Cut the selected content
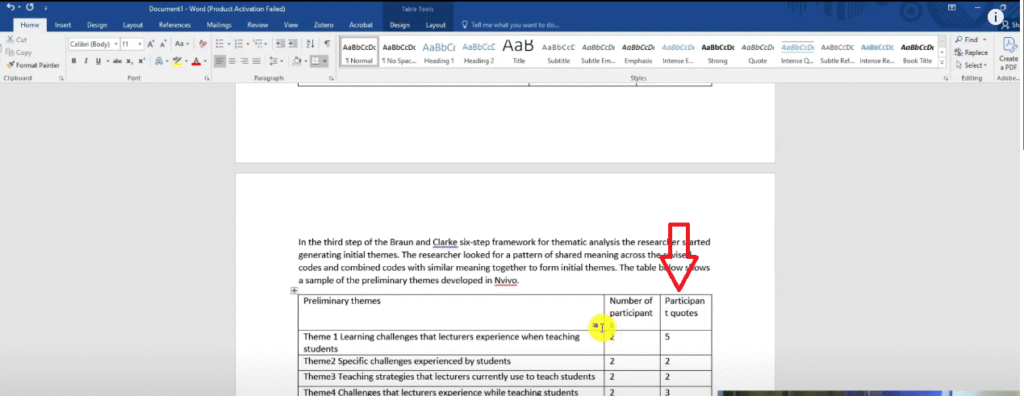Image resolution: width=1024 pixels, height=396 pixels. point(16,40)
